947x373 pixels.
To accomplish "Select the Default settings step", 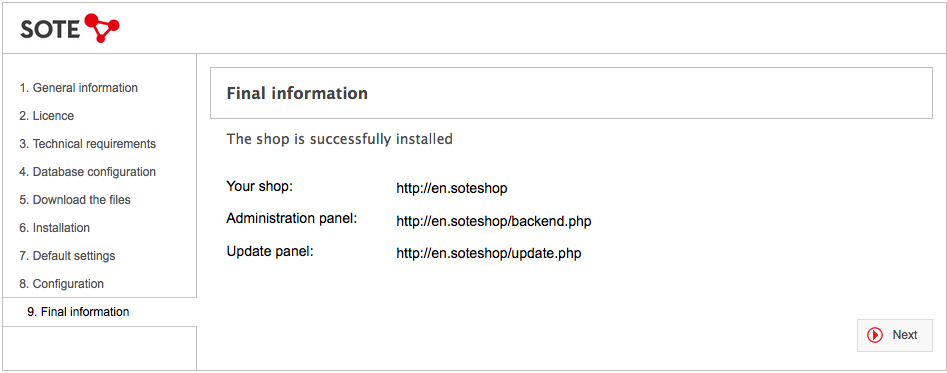I will (67, 255).
